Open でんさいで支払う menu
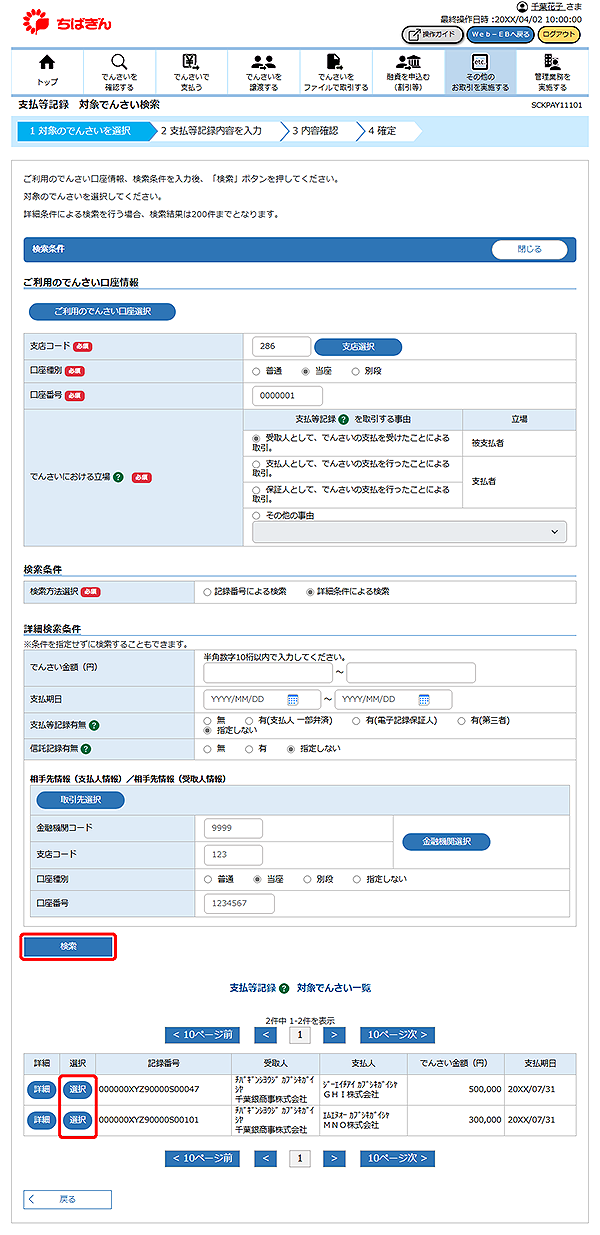This screenshot has height=1235, width=600. tap(191, 71)
